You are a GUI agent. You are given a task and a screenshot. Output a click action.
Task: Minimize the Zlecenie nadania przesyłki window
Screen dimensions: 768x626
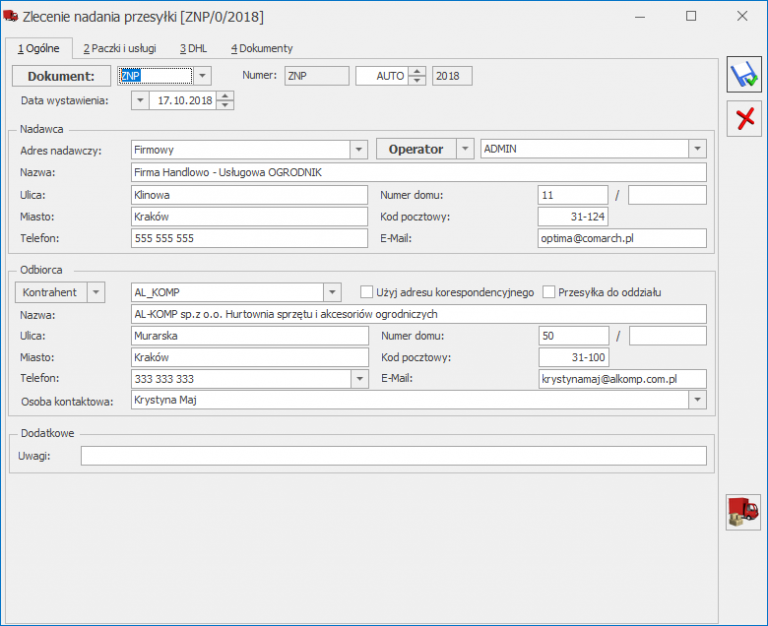point(640,16)
